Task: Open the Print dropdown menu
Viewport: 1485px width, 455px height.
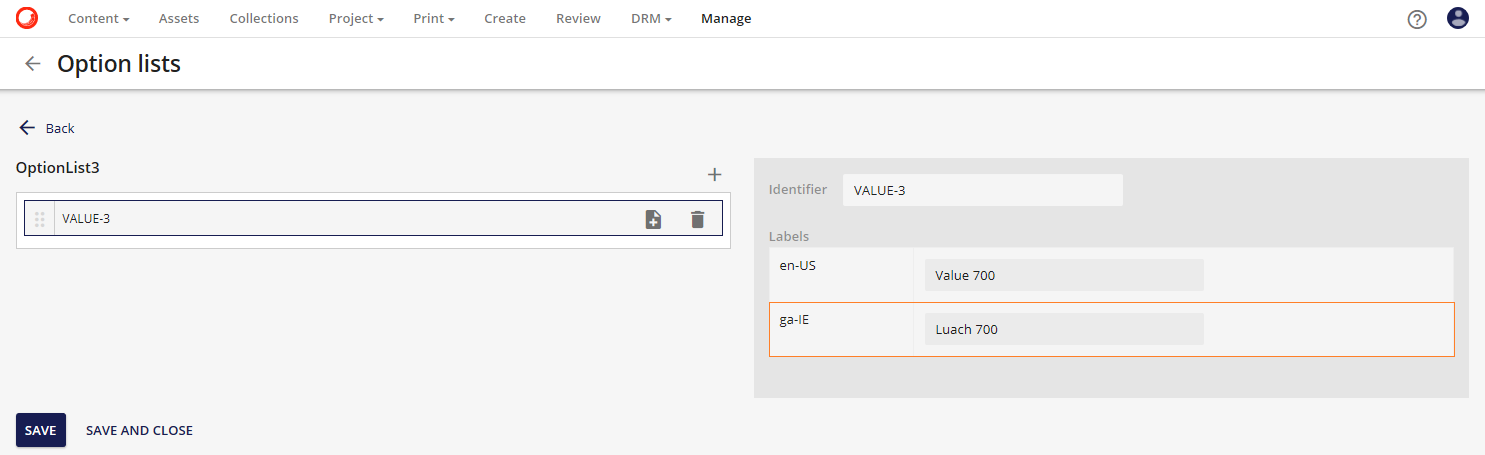Action: click(x=433, y=19)
